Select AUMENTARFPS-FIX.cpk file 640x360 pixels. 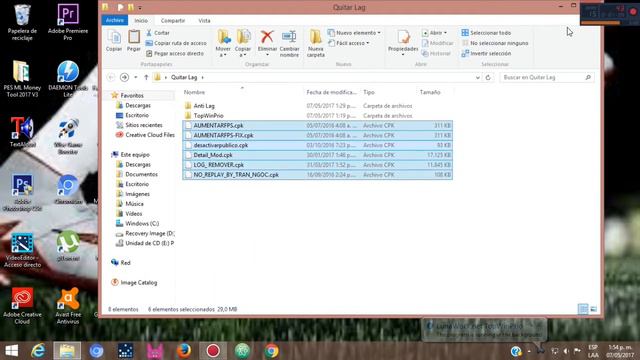click(x=317, y=135)
